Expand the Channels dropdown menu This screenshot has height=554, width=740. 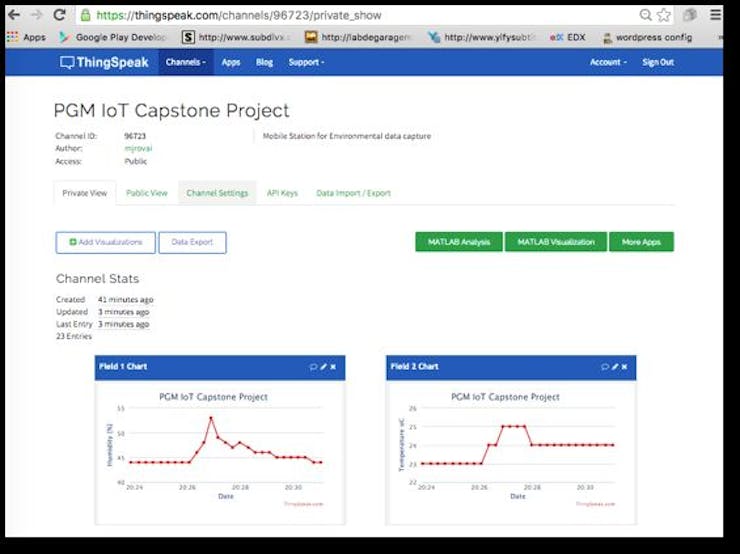point(185,62)
